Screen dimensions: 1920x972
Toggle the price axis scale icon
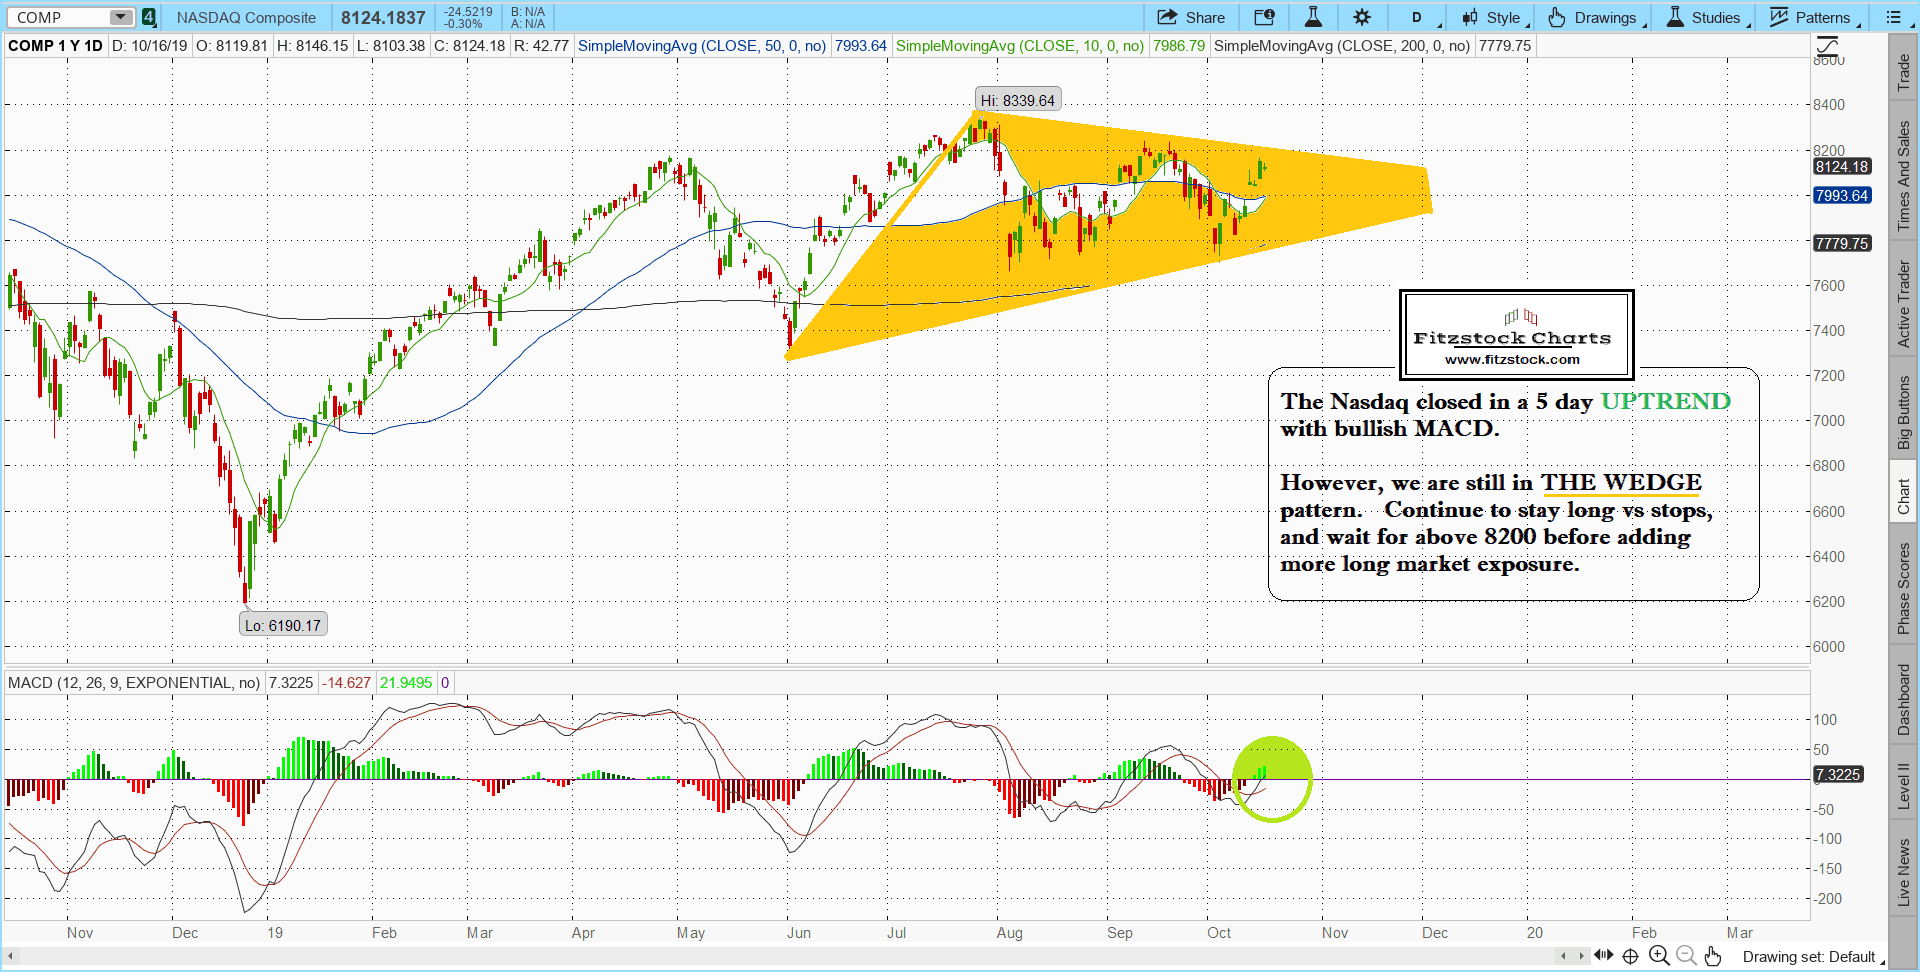[1827, 46]
